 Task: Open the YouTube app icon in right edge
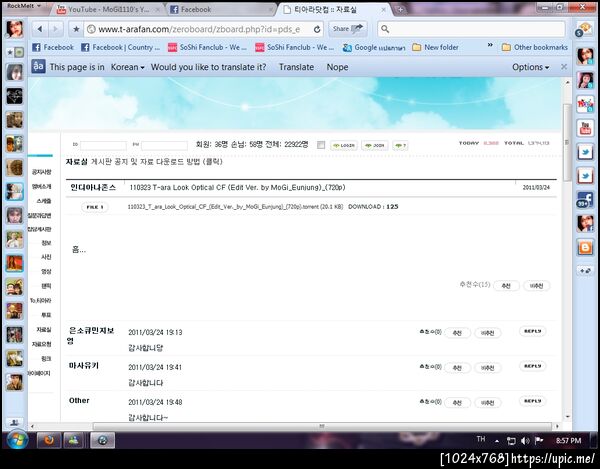pyautogui.click(x=585, y=128)
